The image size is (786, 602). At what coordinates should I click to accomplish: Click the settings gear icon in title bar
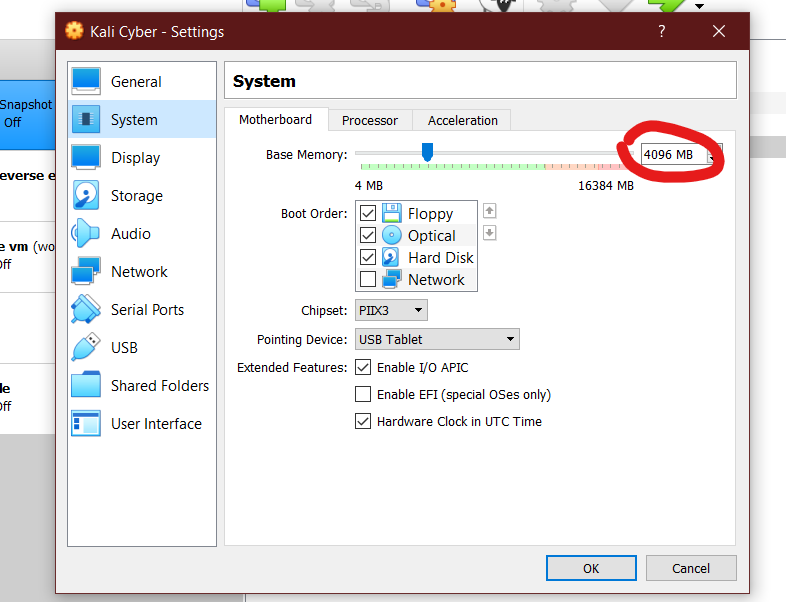74,31
